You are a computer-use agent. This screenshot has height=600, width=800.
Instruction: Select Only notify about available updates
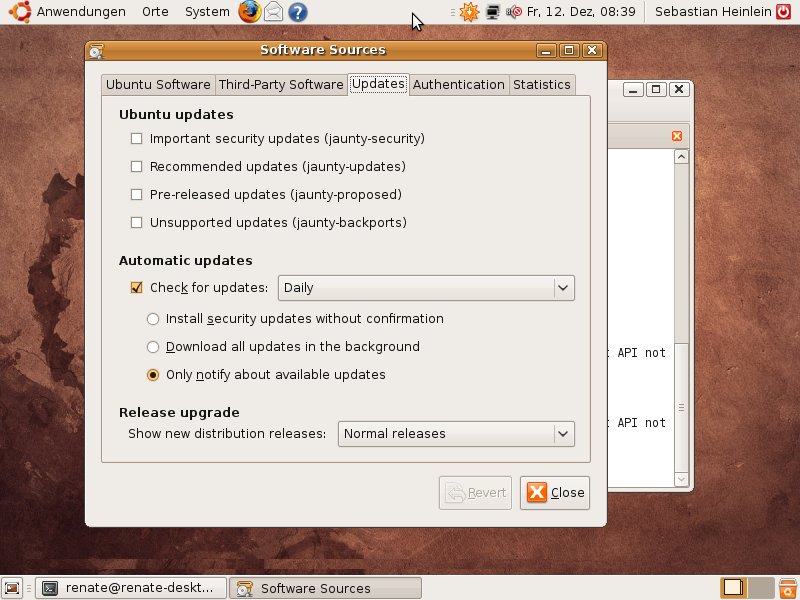pyautogui.click(x=153, y=375)
